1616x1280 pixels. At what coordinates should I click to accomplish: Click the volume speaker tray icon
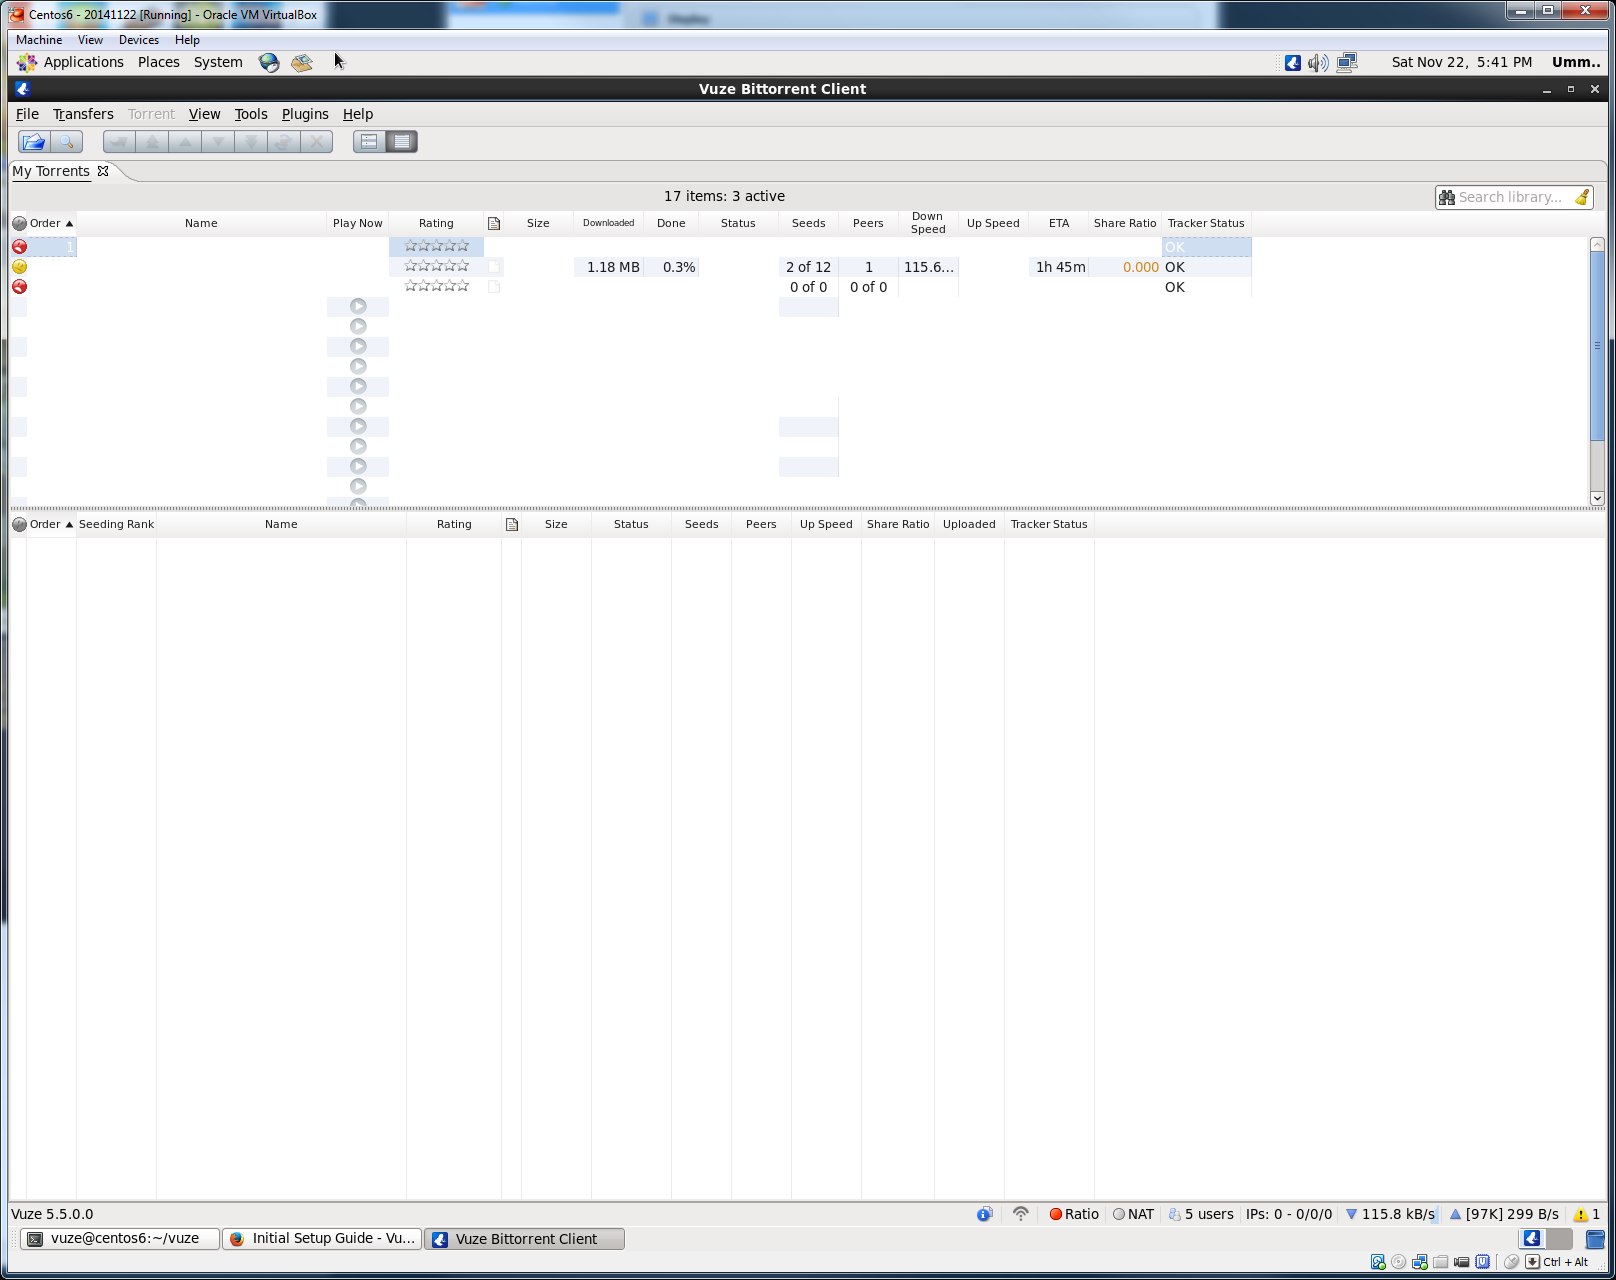[x=1319, y=63]
